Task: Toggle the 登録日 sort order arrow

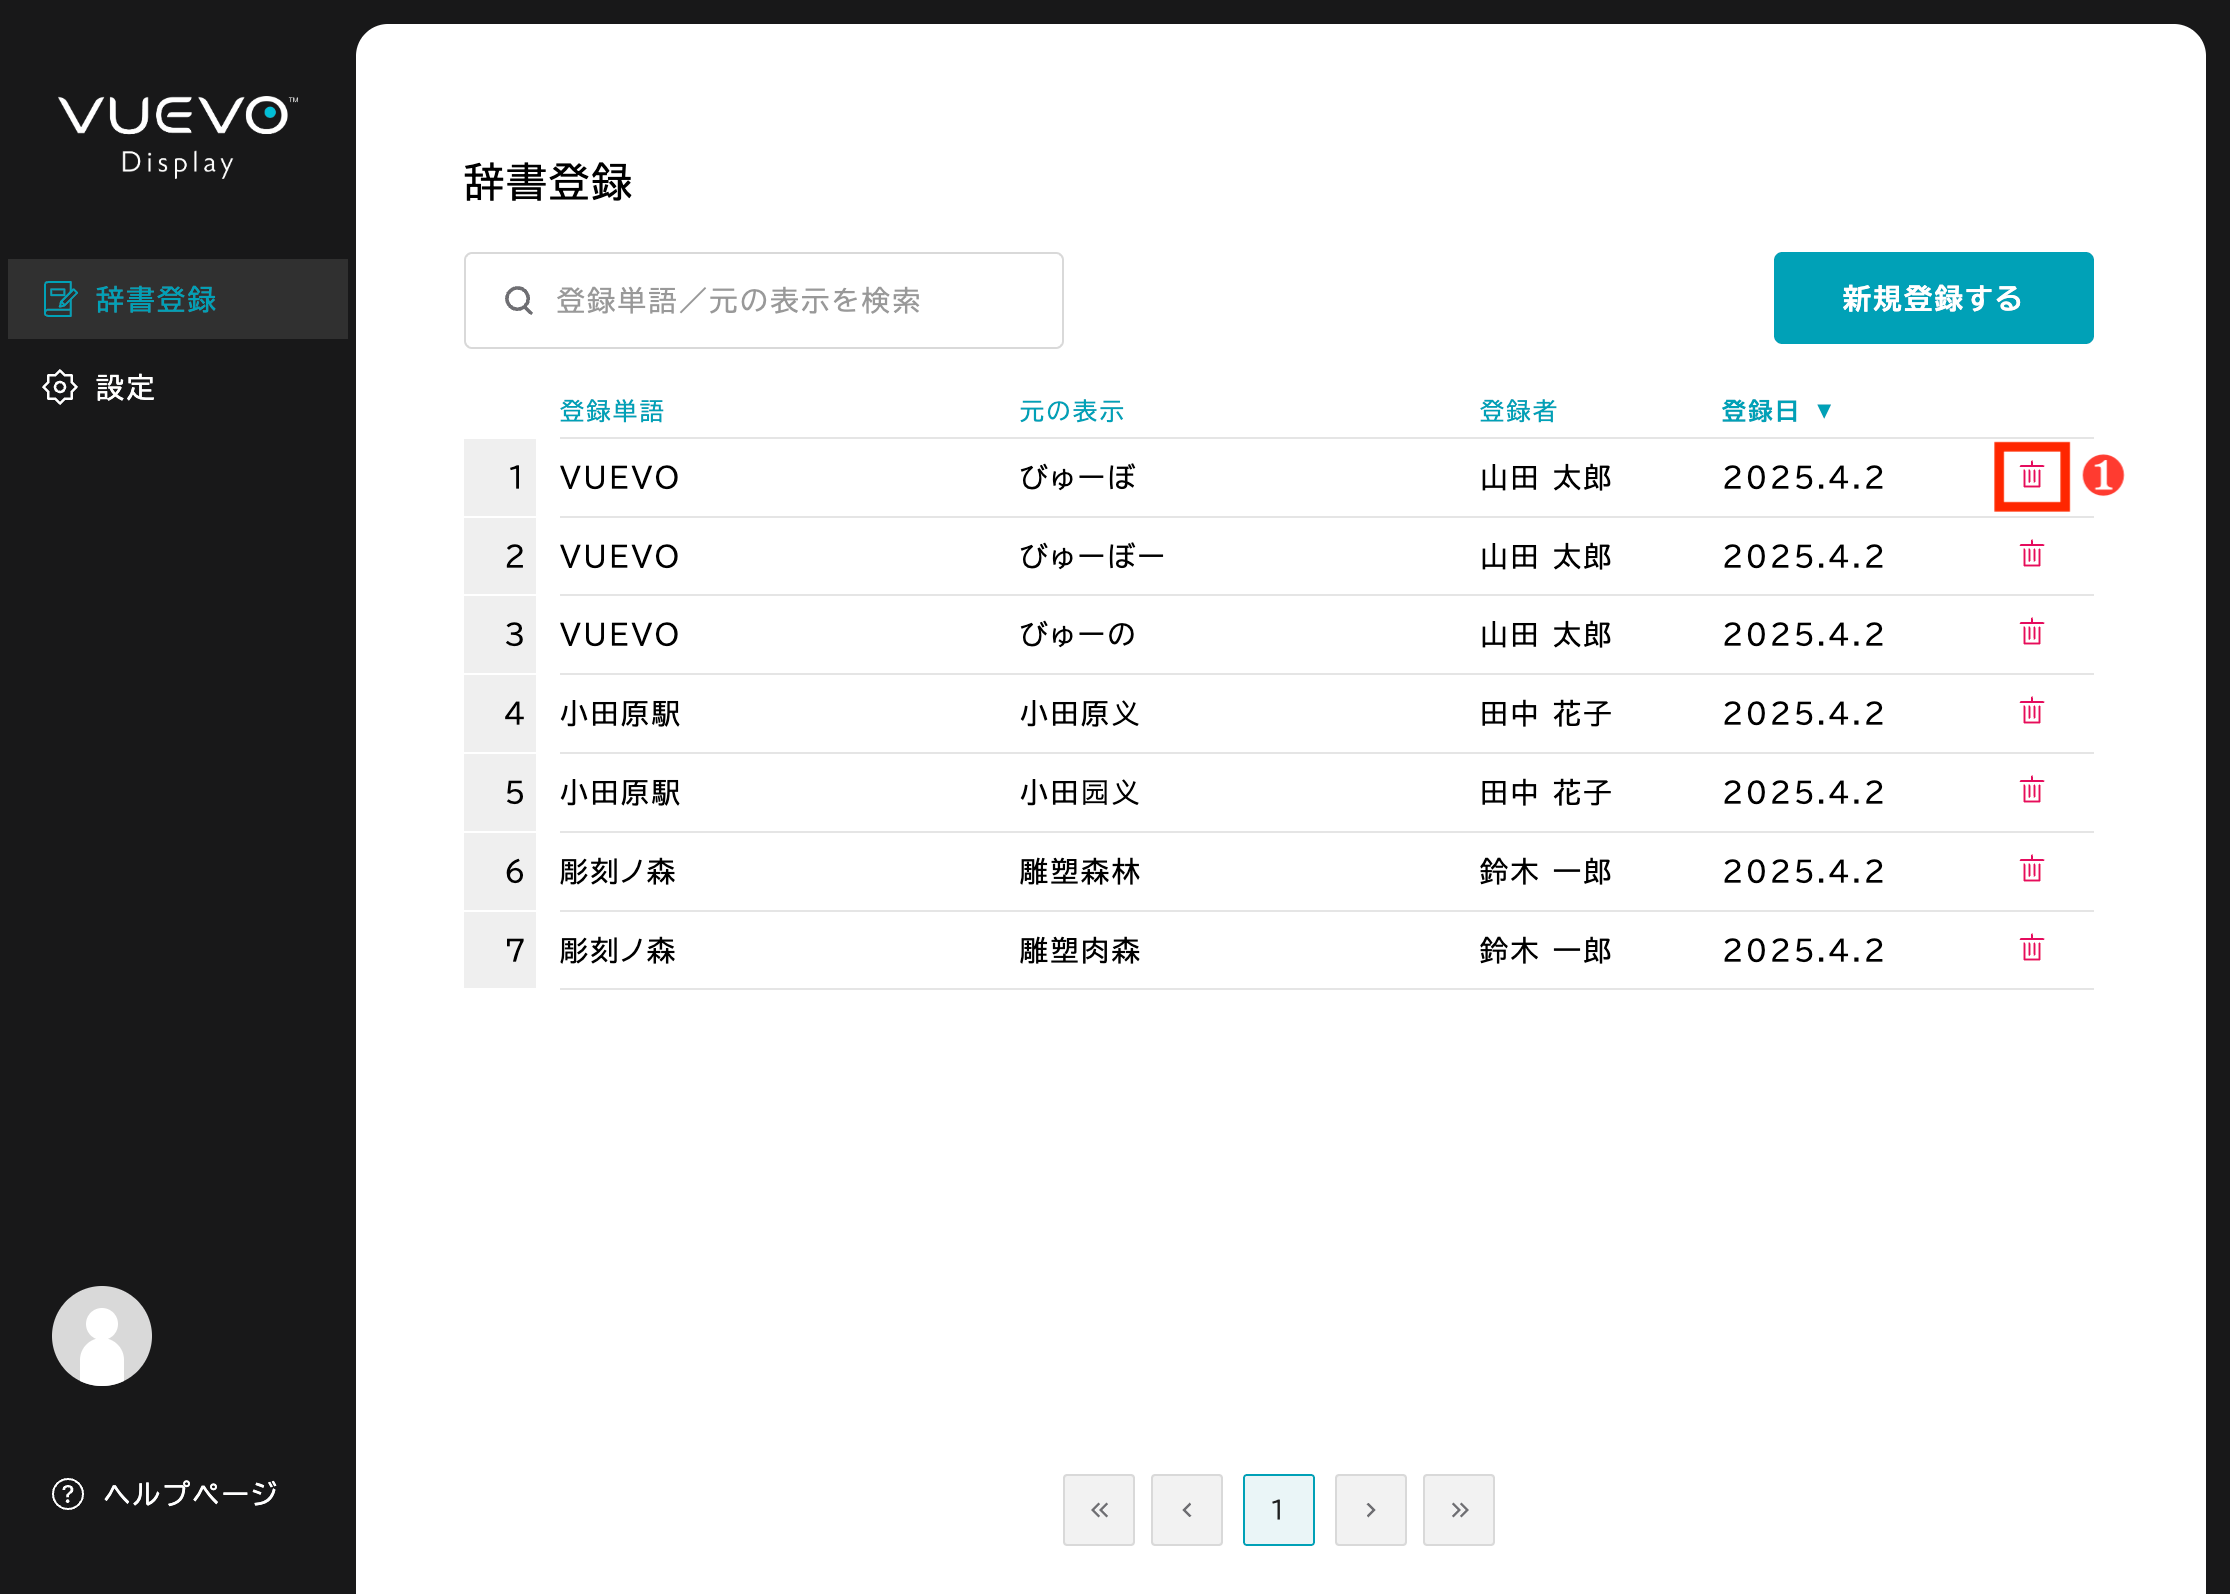Action: click(x=1827, y=410)
